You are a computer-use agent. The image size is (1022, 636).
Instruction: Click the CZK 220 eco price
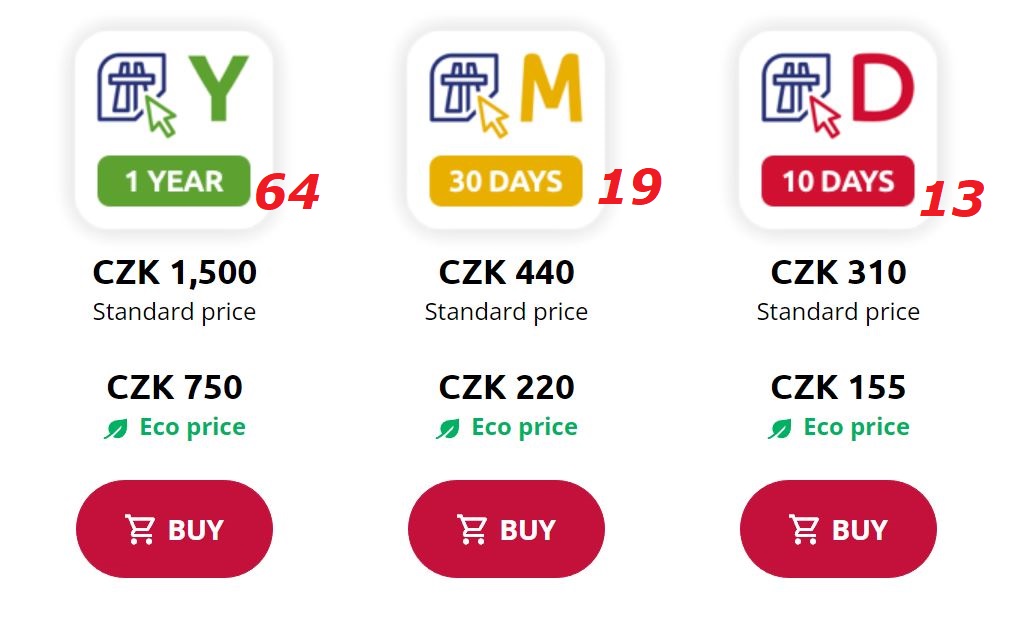pyautogui.click(x=506, y=387)
